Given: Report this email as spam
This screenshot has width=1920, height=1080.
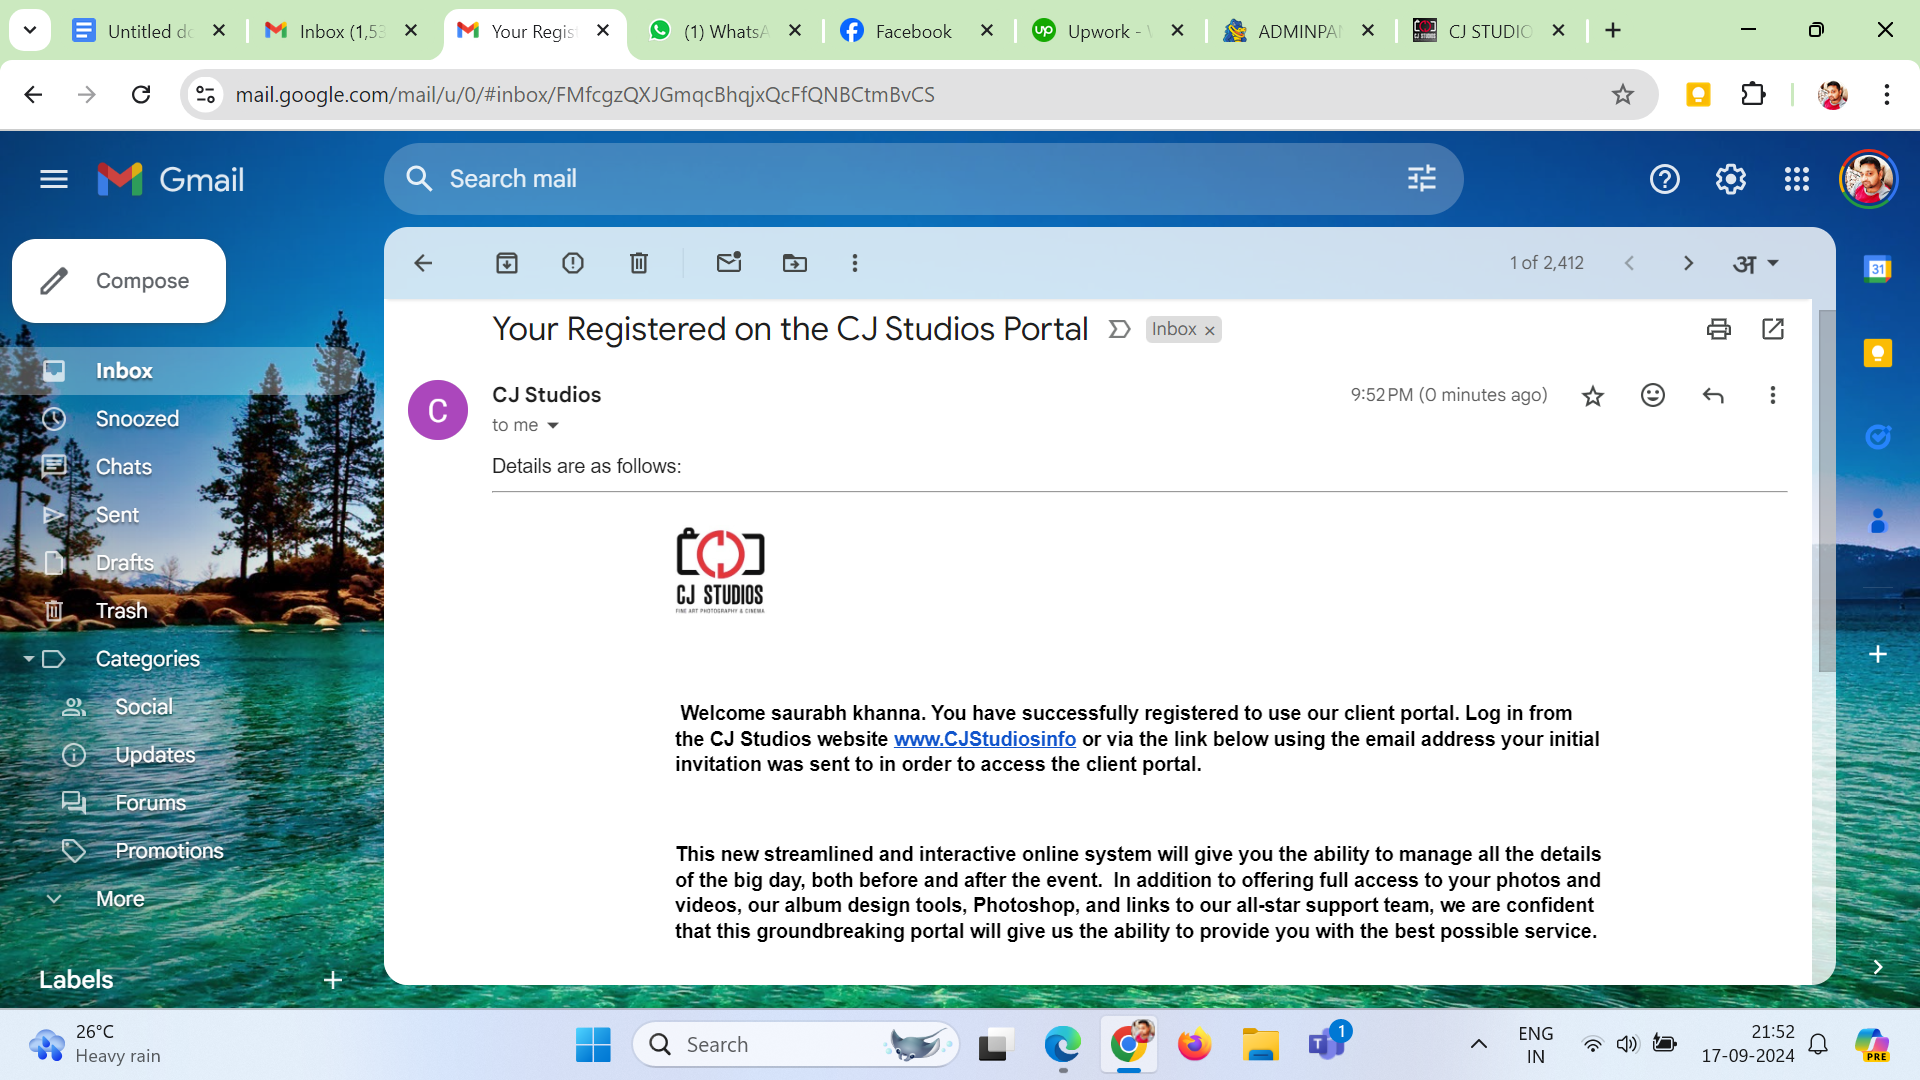Looking at the screenshot, I should click(x=573, y=263).
